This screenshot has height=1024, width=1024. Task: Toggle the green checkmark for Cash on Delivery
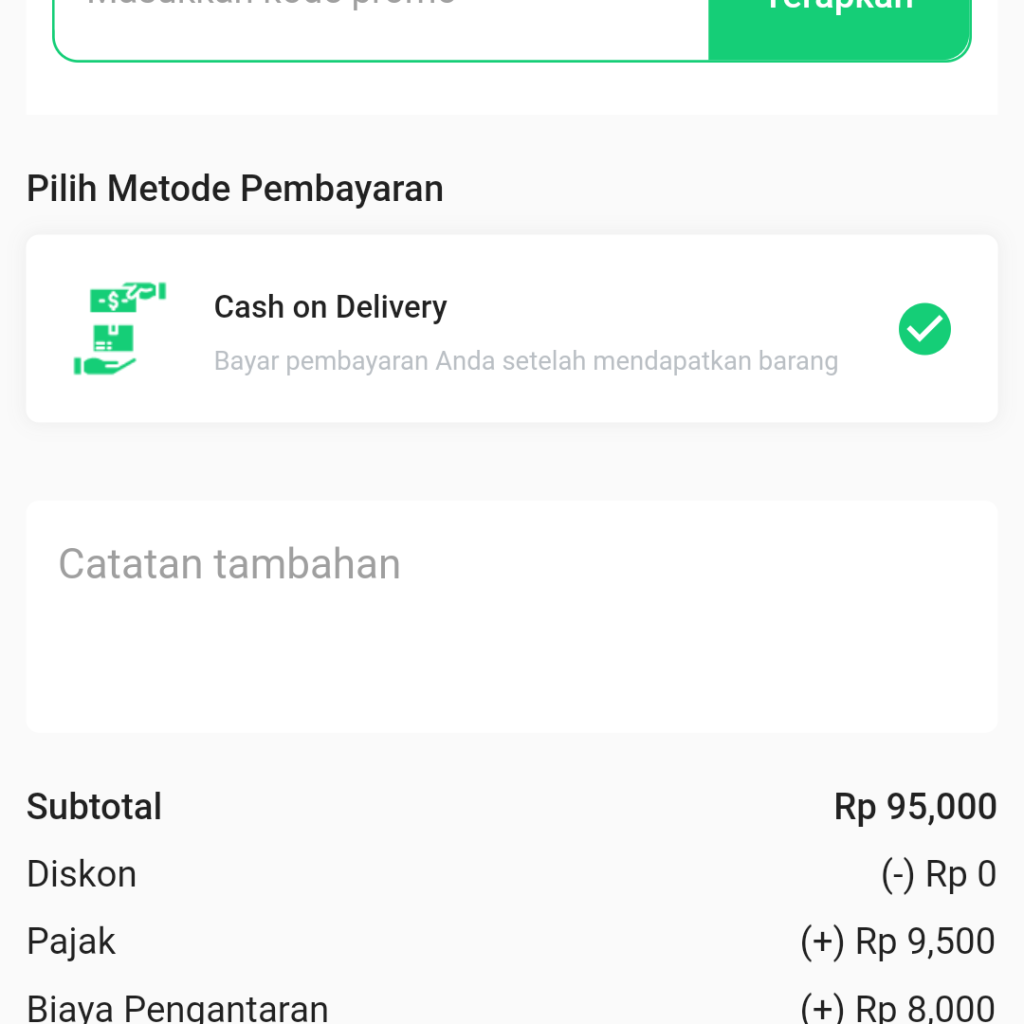(924, 328)
